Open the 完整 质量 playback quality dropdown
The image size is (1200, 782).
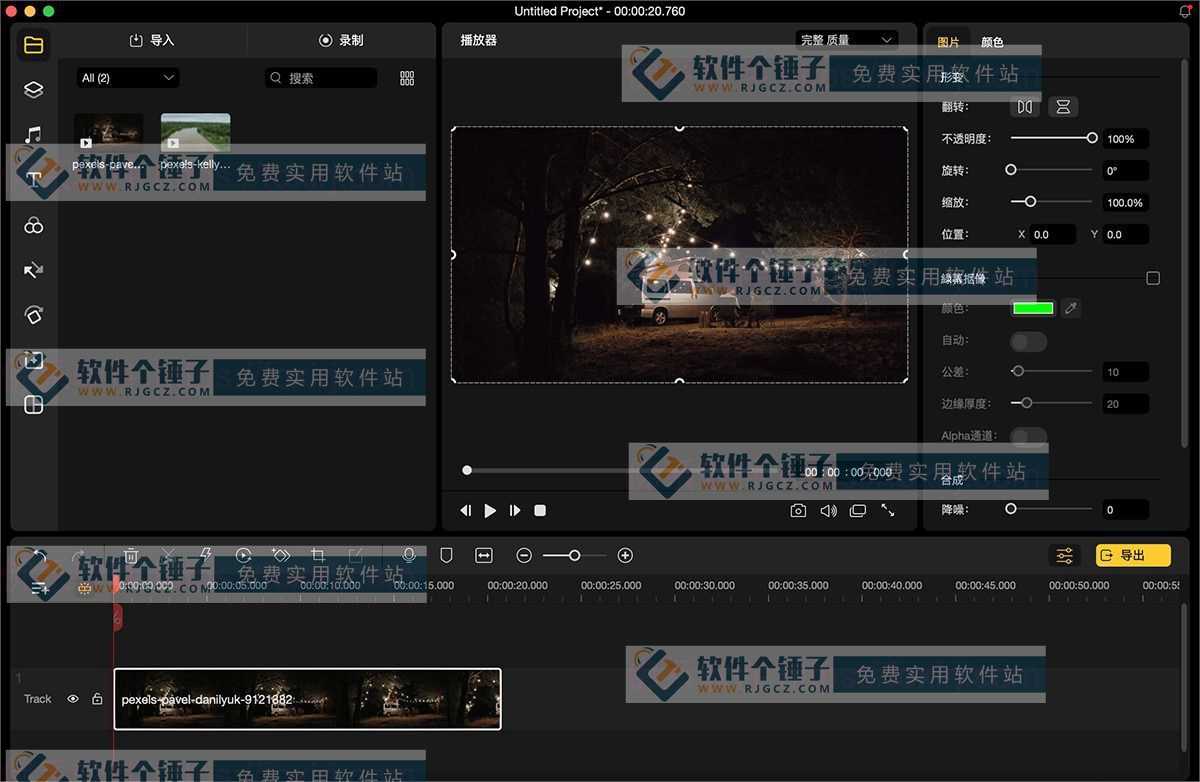tap(847, 39)
